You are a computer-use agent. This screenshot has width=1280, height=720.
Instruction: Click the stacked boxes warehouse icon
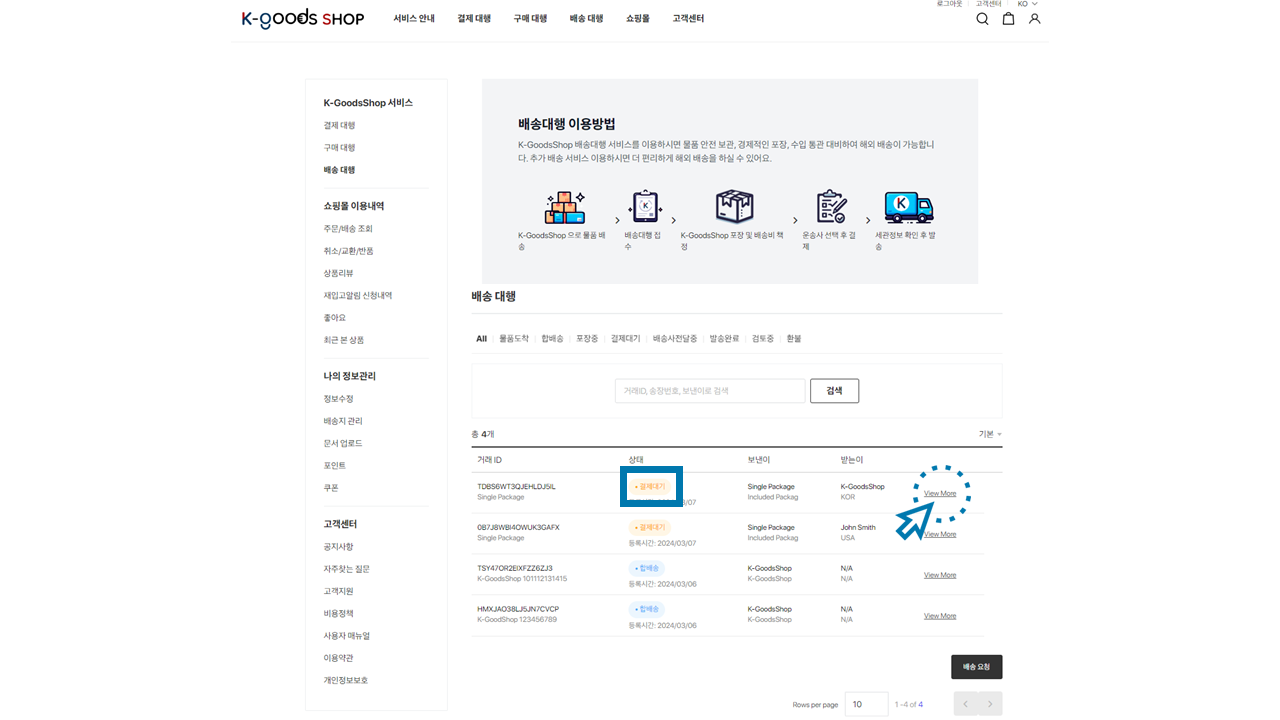(564, 207)
